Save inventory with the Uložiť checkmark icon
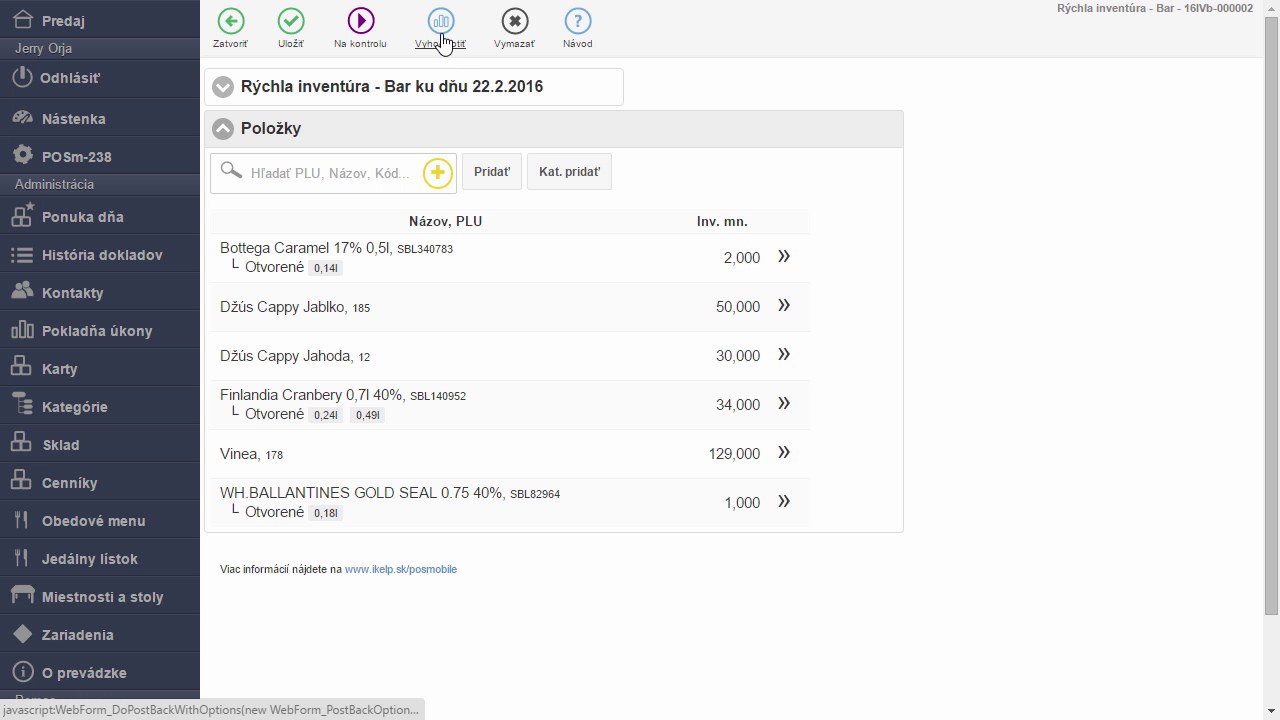The height and width of the screenshot is (720, 1280). click(291, 20)
